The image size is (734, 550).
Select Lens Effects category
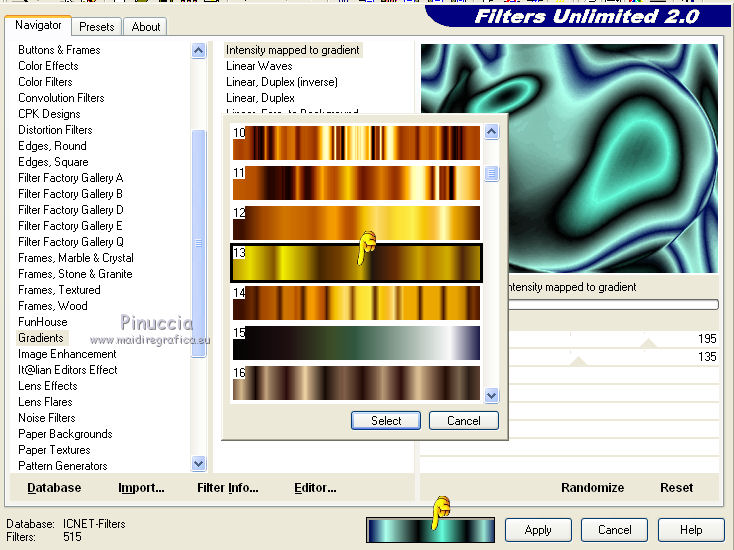(47, 386)
